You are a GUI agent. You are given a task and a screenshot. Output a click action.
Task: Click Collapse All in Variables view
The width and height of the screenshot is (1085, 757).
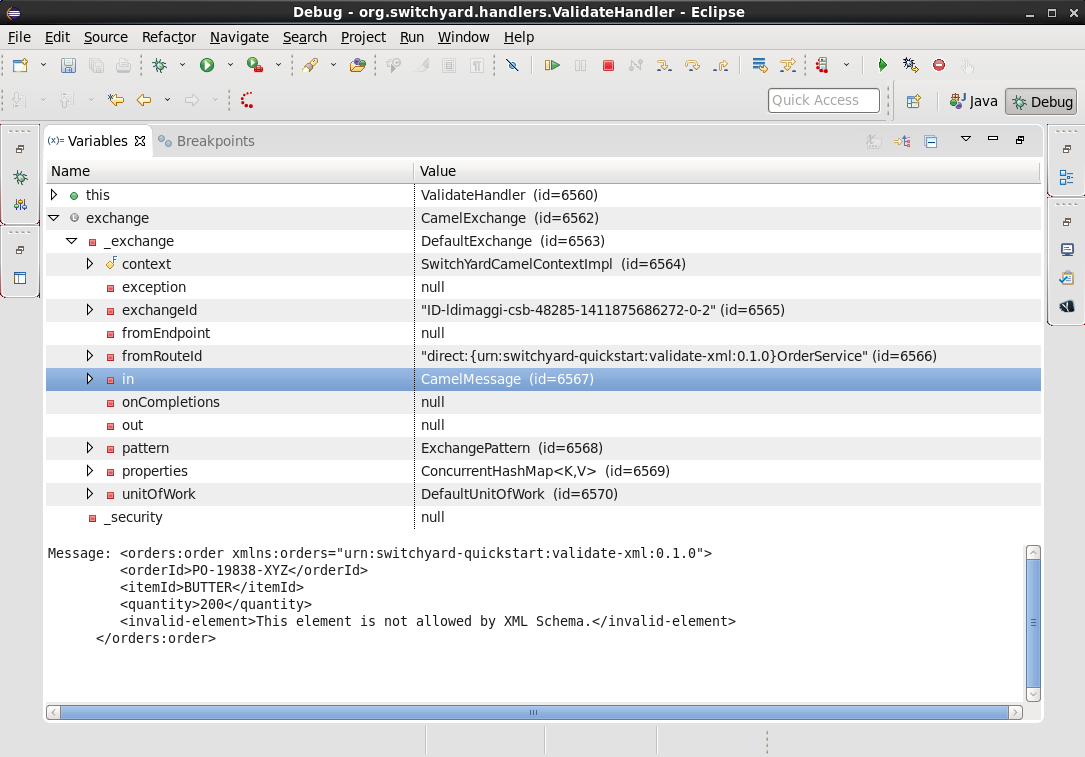(931, 141)
